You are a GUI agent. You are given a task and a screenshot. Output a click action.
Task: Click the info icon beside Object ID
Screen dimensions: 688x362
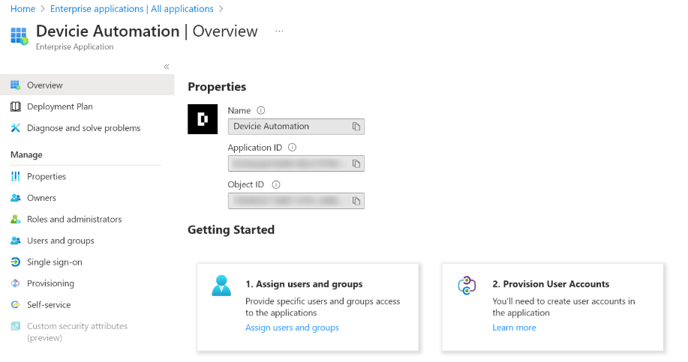(276, 185)
